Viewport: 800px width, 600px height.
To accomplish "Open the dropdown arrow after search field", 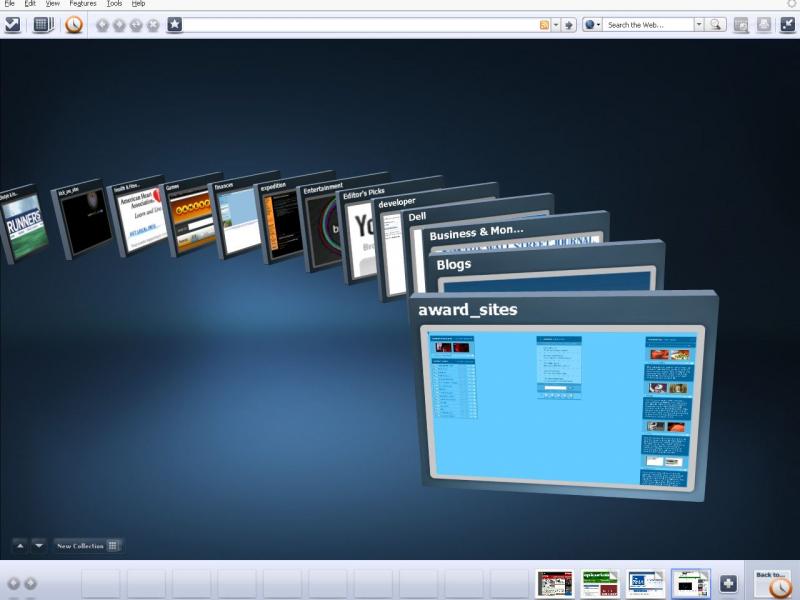I will tap(699, 25).
